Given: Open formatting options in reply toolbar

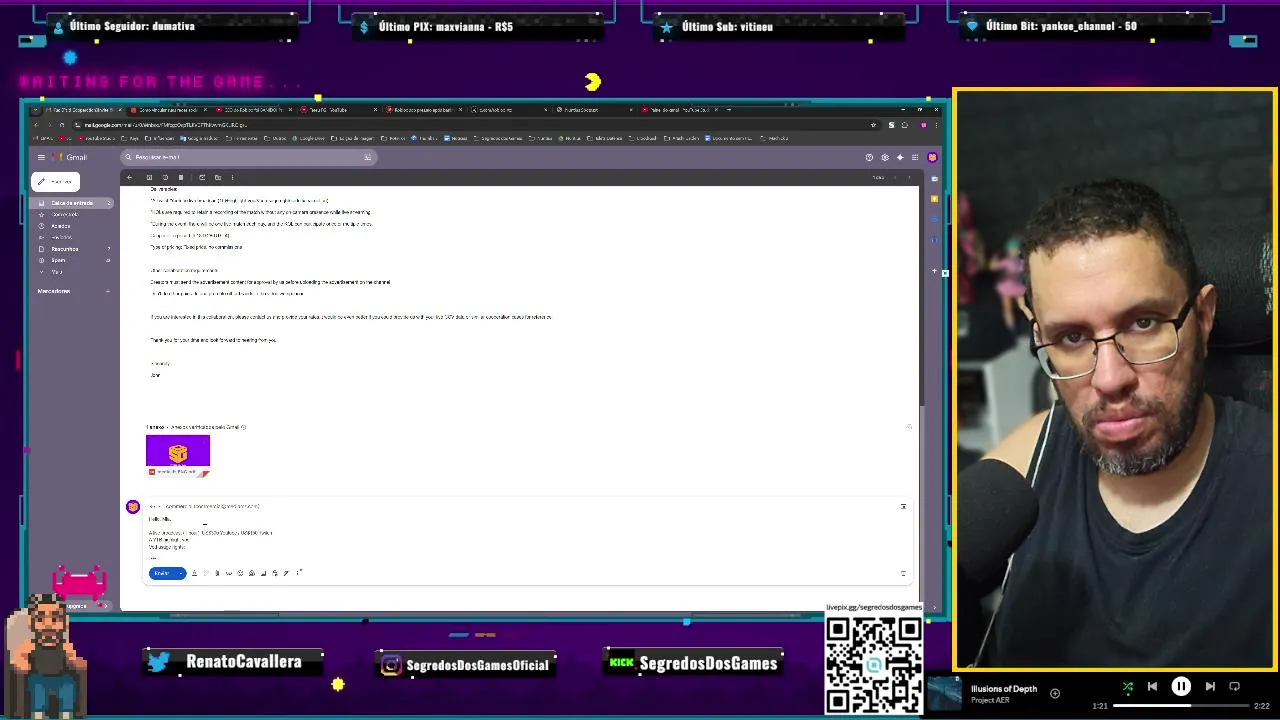Looking at the screenshot, I should [194, 573].
